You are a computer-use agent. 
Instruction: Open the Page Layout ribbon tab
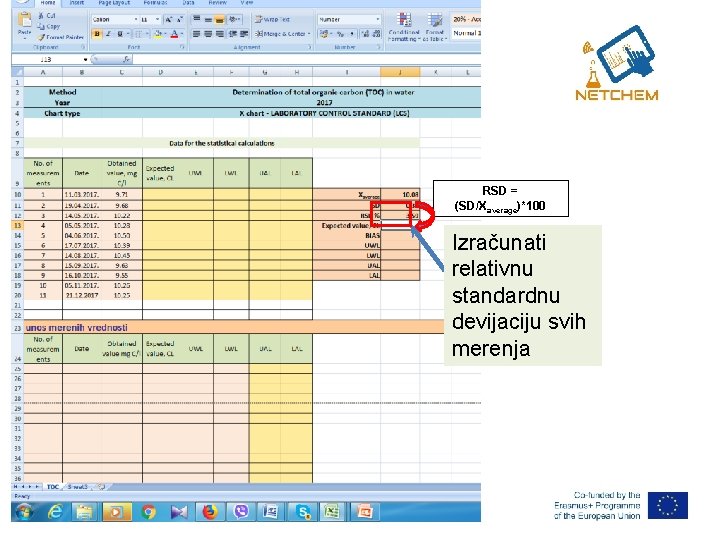114,3
